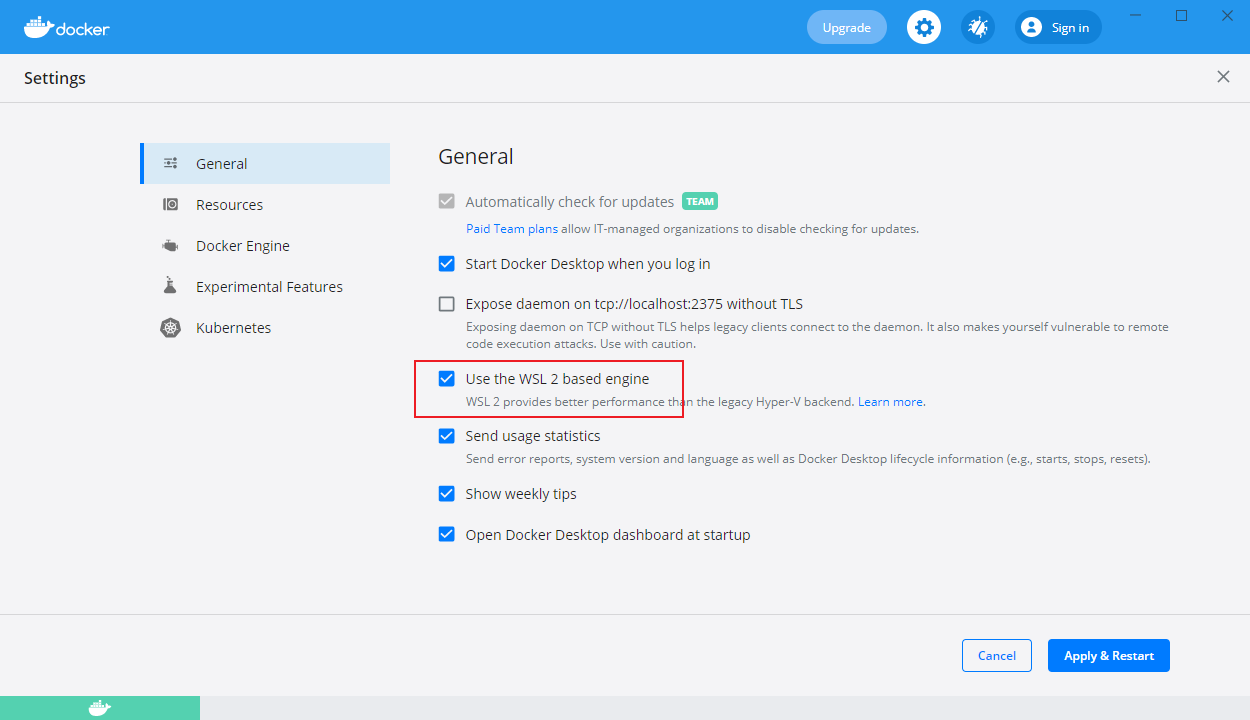Open settings via the gear icon
This screenshot has height=720, width=1250.
924,27
